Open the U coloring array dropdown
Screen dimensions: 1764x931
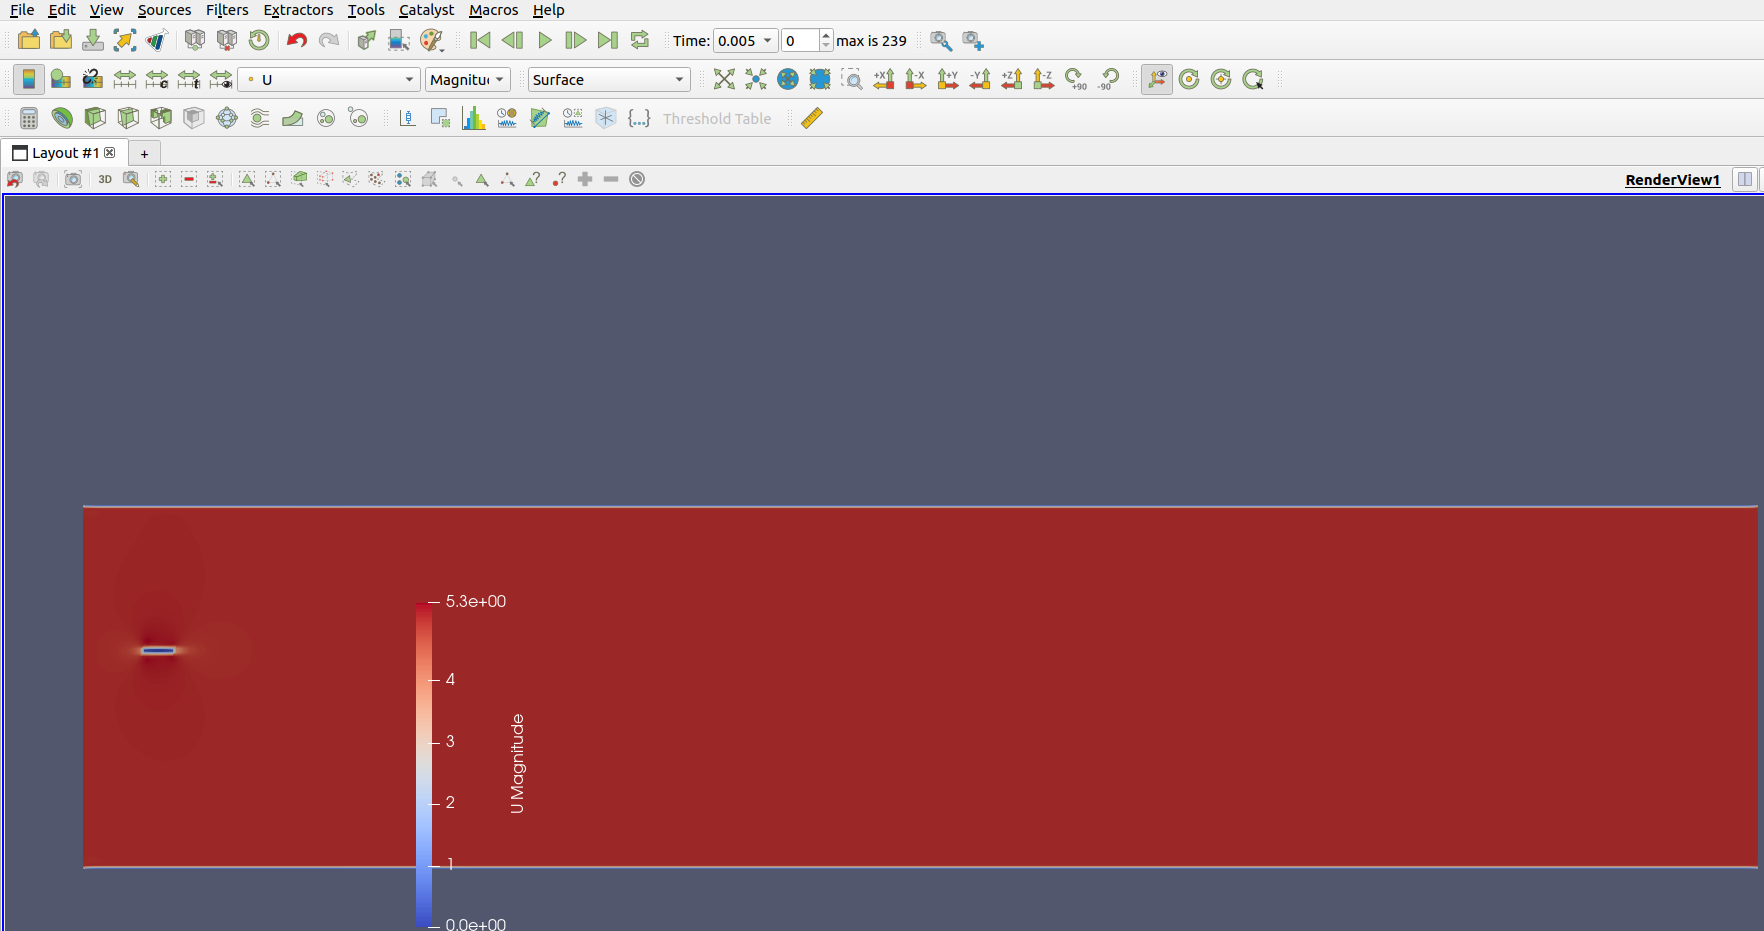pyautogui.click(x=329, y=80)
